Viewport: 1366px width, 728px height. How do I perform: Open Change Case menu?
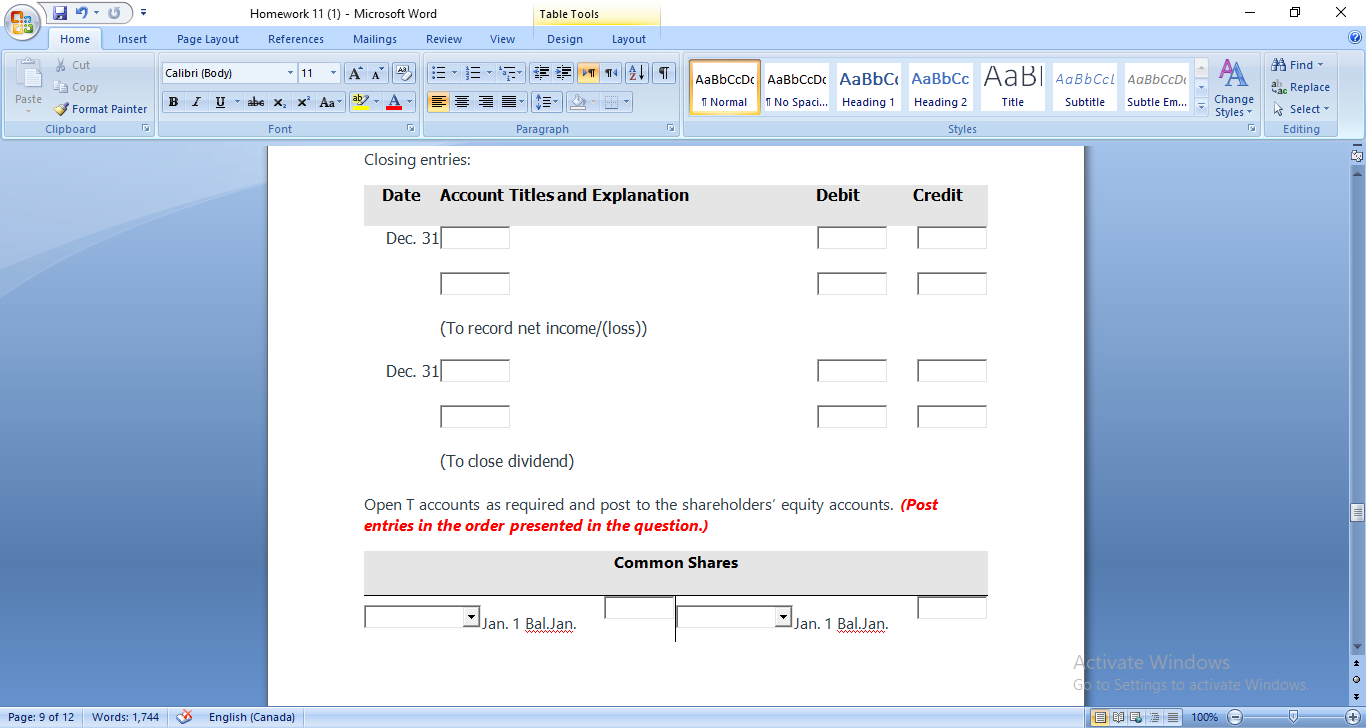330,102
